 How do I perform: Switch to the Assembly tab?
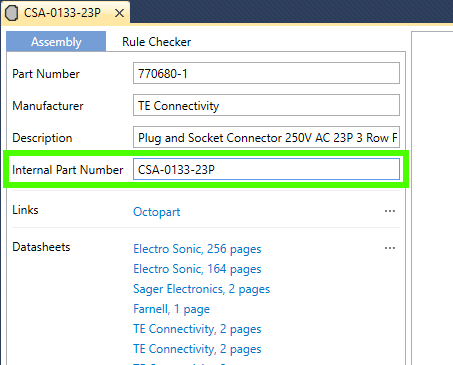56,42
